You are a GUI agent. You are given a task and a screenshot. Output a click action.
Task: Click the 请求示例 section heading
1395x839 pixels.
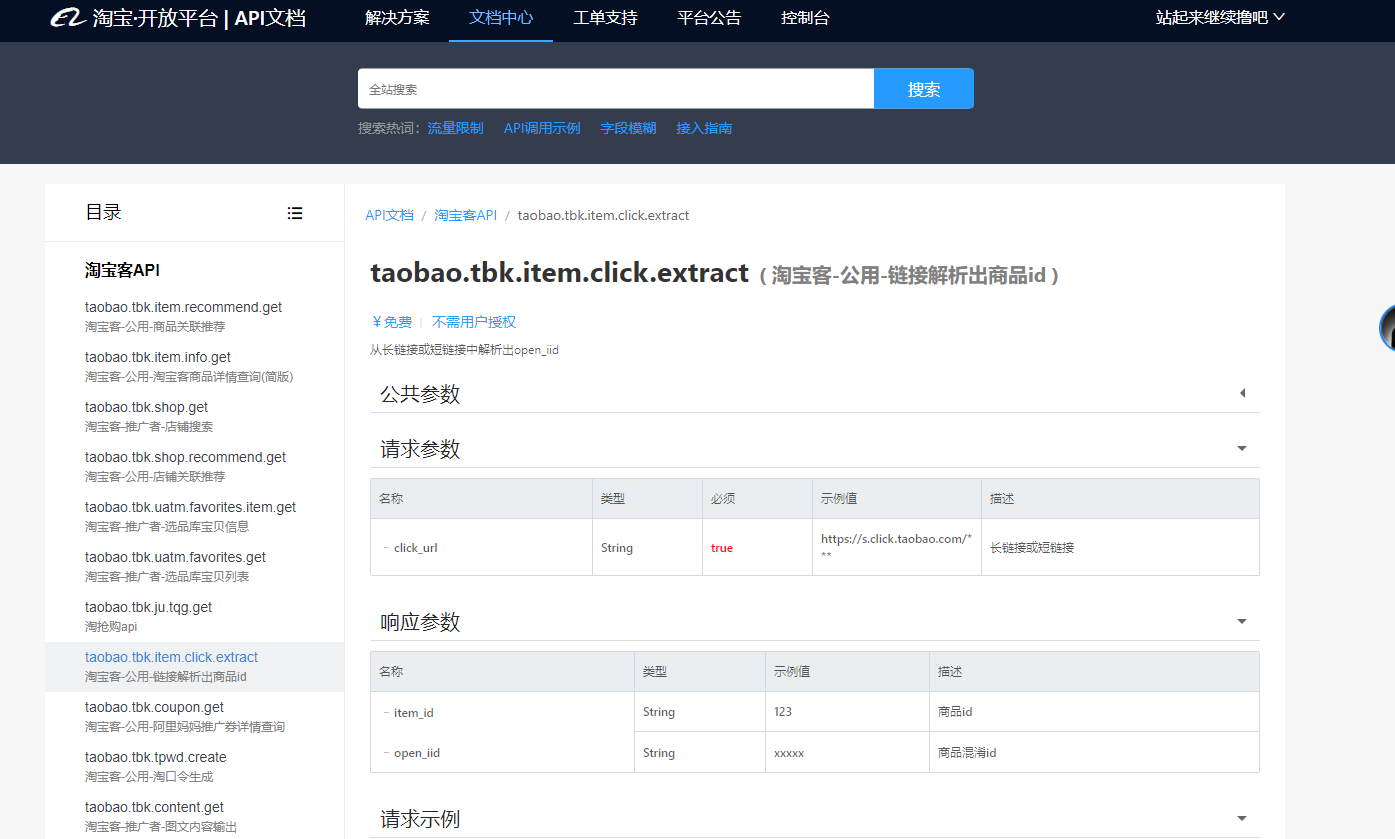pyautogui.click(x=420, y=819)
